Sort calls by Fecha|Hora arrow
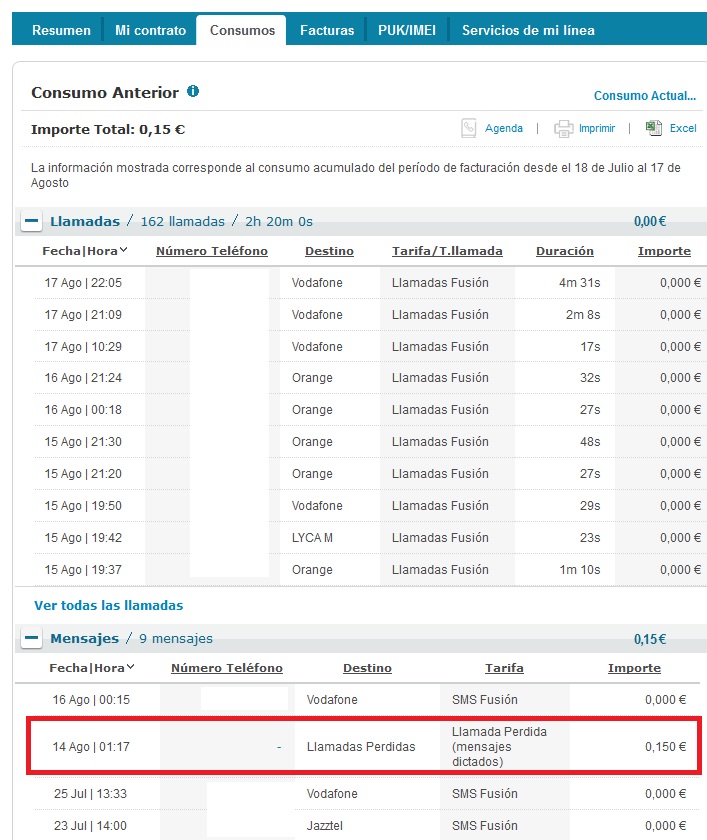The image size is (707, 840). 124,250
